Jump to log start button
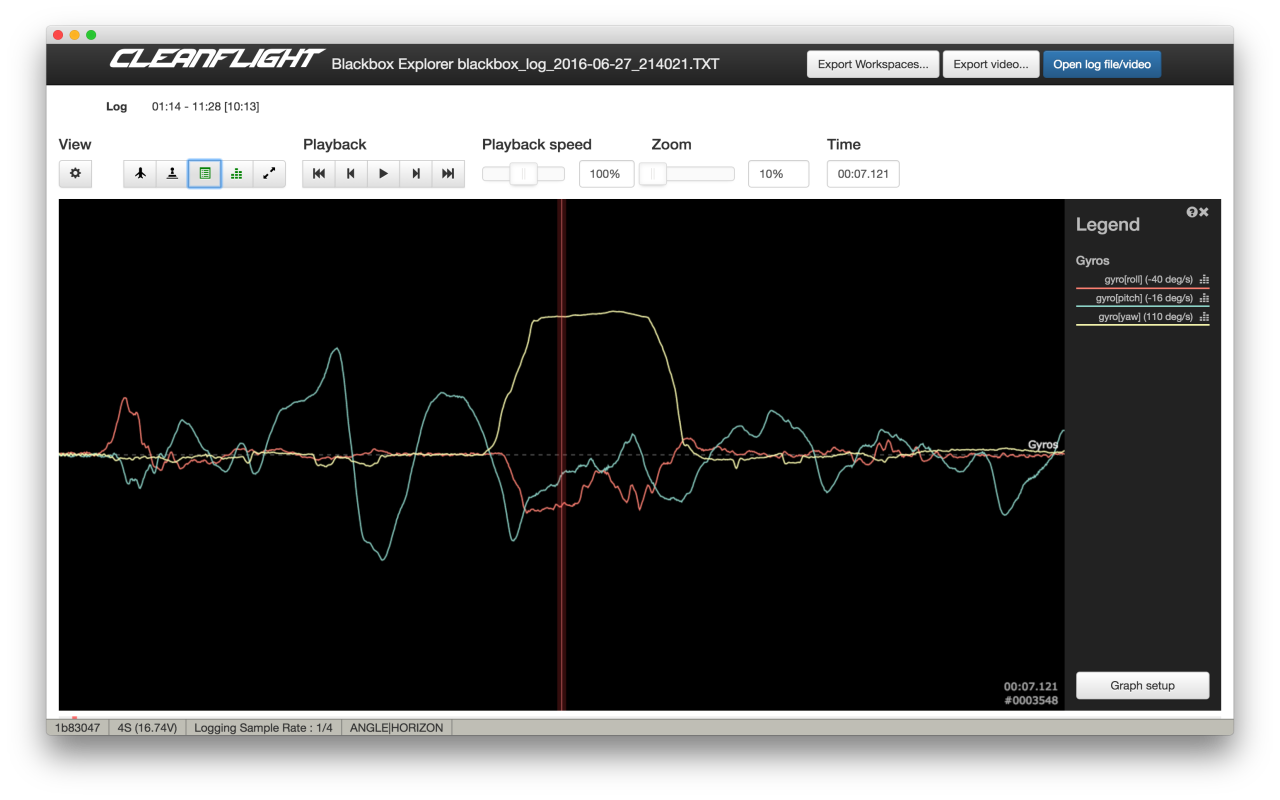Image resolution: width=1280 pixels, height=800 pixels. (319, 173)
